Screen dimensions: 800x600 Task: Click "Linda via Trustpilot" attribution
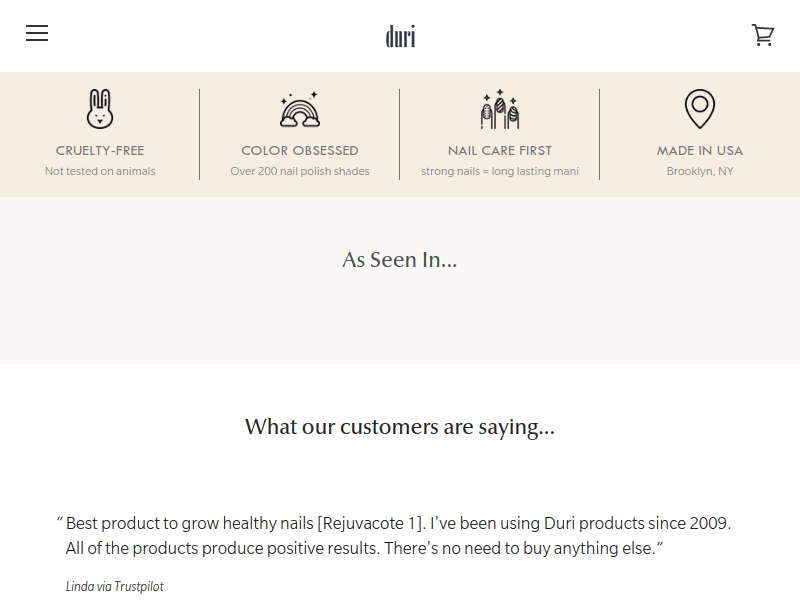(114, 586)
